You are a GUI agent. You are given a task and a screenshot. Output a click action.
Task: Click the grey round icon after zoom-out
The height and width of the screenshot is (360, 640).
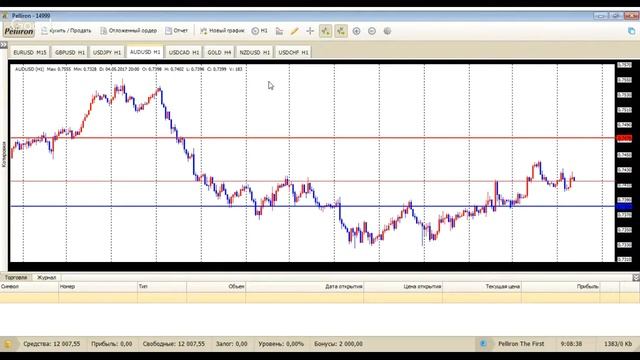point(387,31)
